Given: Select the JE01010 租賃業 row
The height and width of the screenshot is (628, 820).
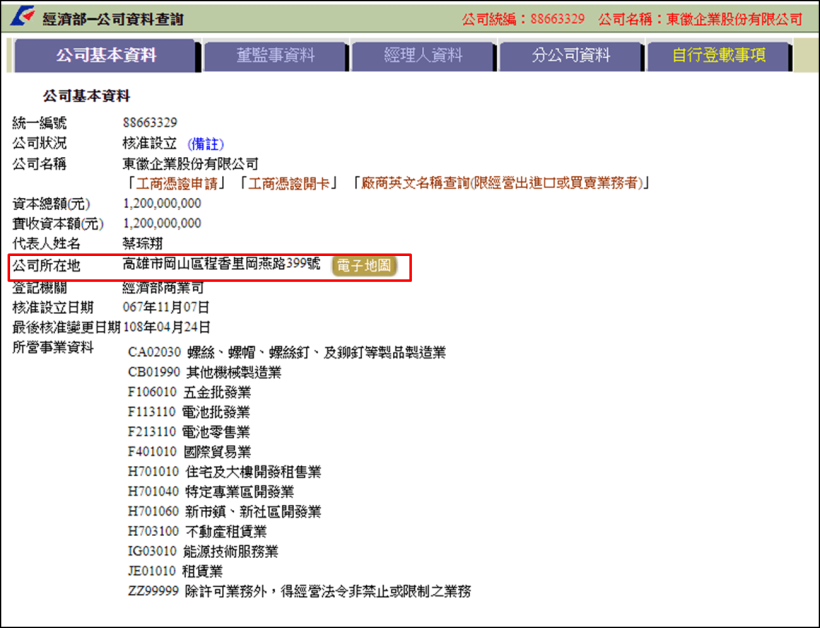Looking at the screenshot, I should pyautogui.click(x=175, y=572).
